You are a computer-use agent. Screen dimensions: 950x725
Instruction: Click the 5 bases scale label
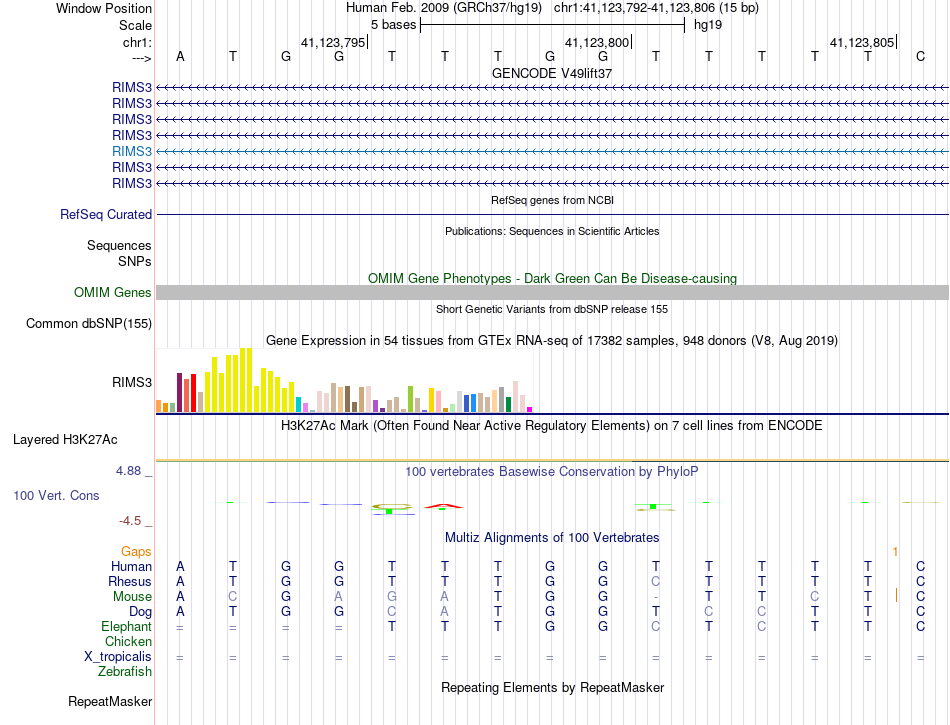[394, 25]
